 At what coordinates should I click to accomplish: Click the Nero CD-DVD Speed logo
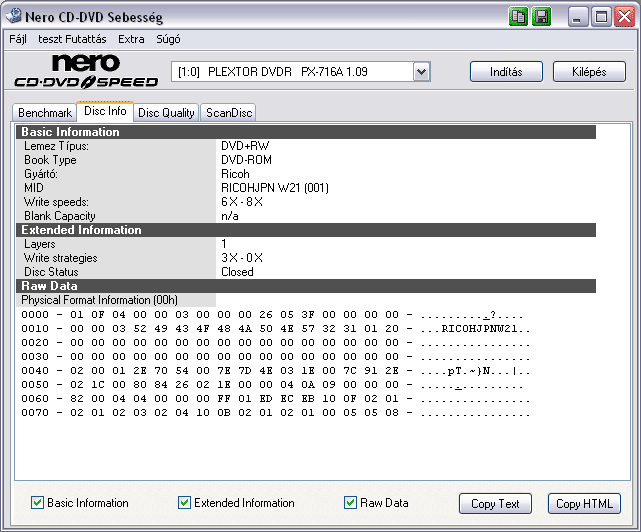tap(86, 72)
